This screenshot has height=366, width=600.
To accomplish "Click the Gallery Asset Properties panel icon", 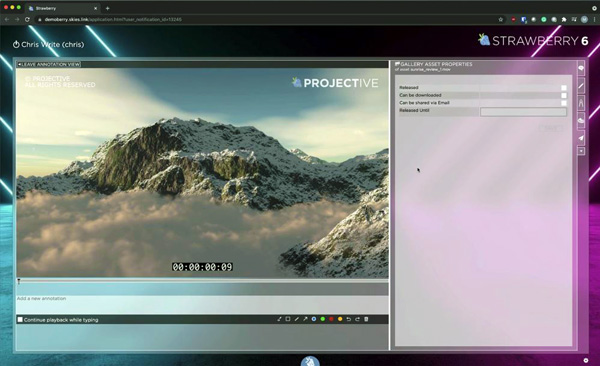I will [x=397, y=64].
